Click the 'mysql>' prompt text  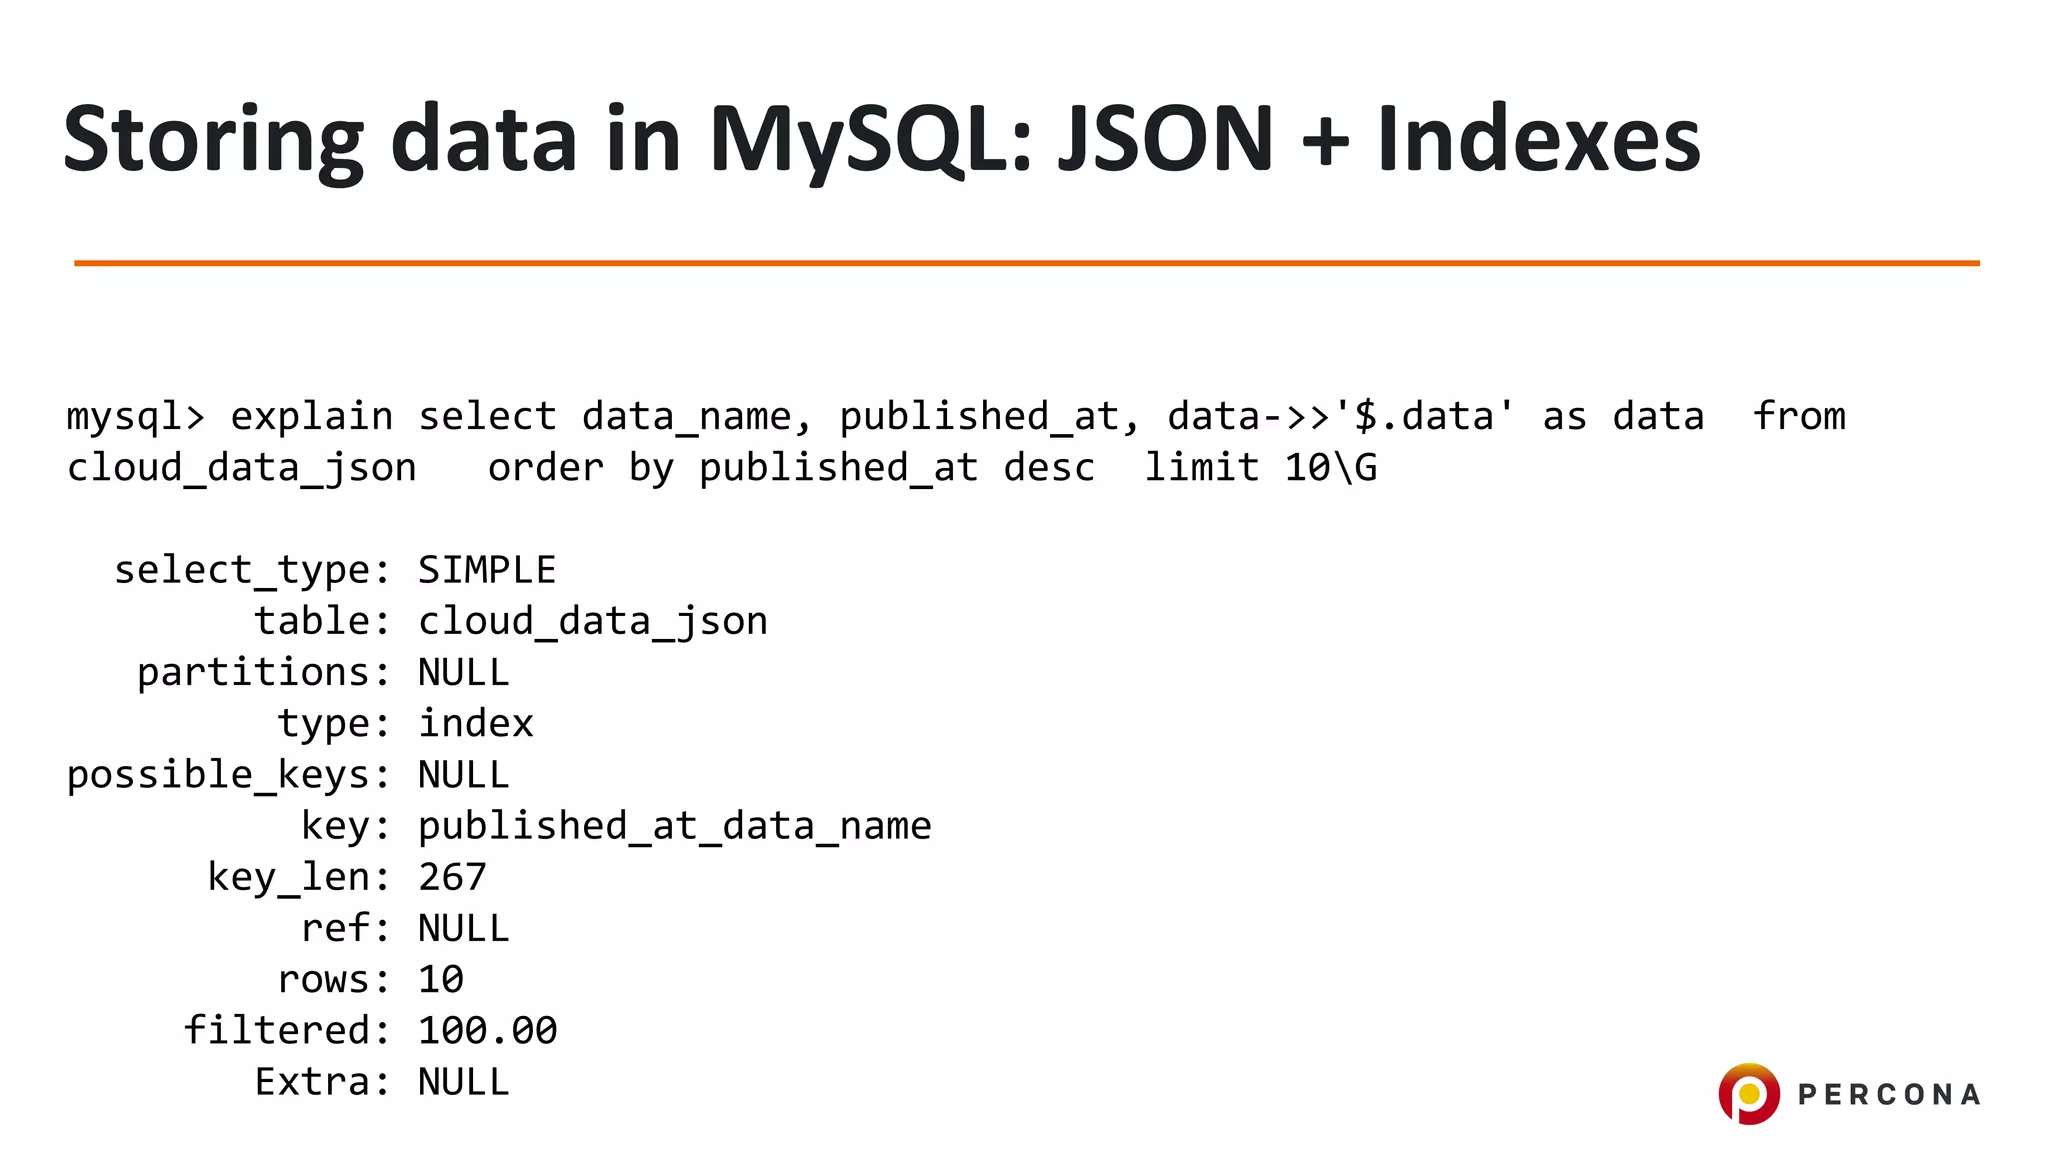[136, 416]
